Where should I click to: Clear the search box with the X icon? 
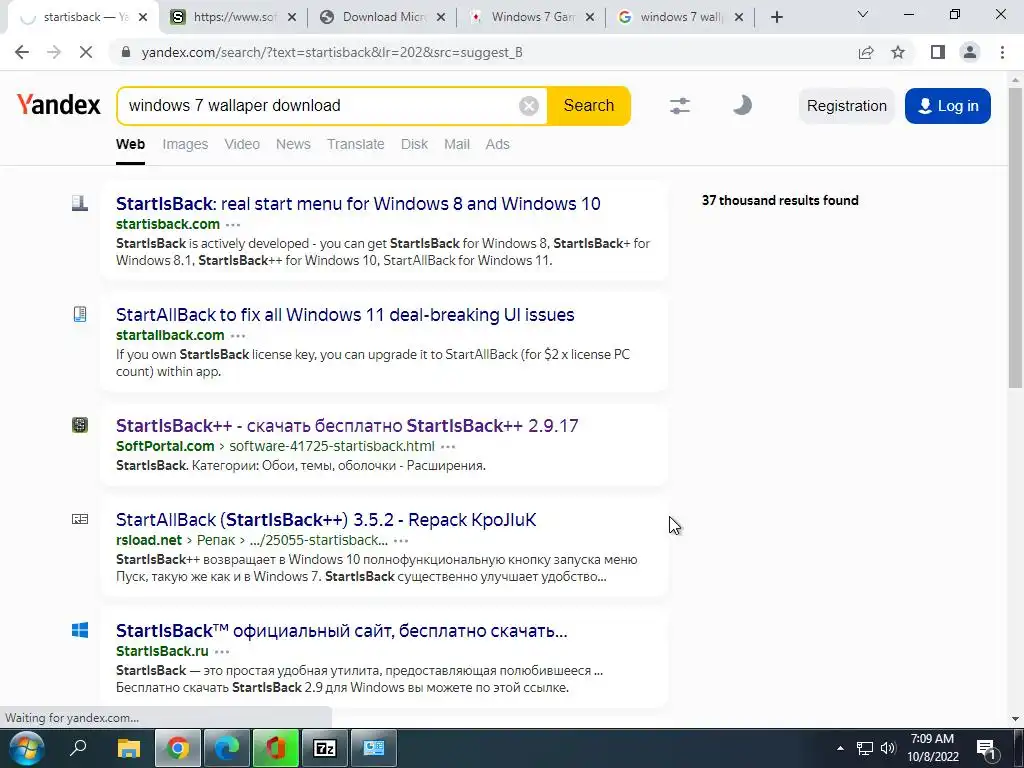[528, 106]
